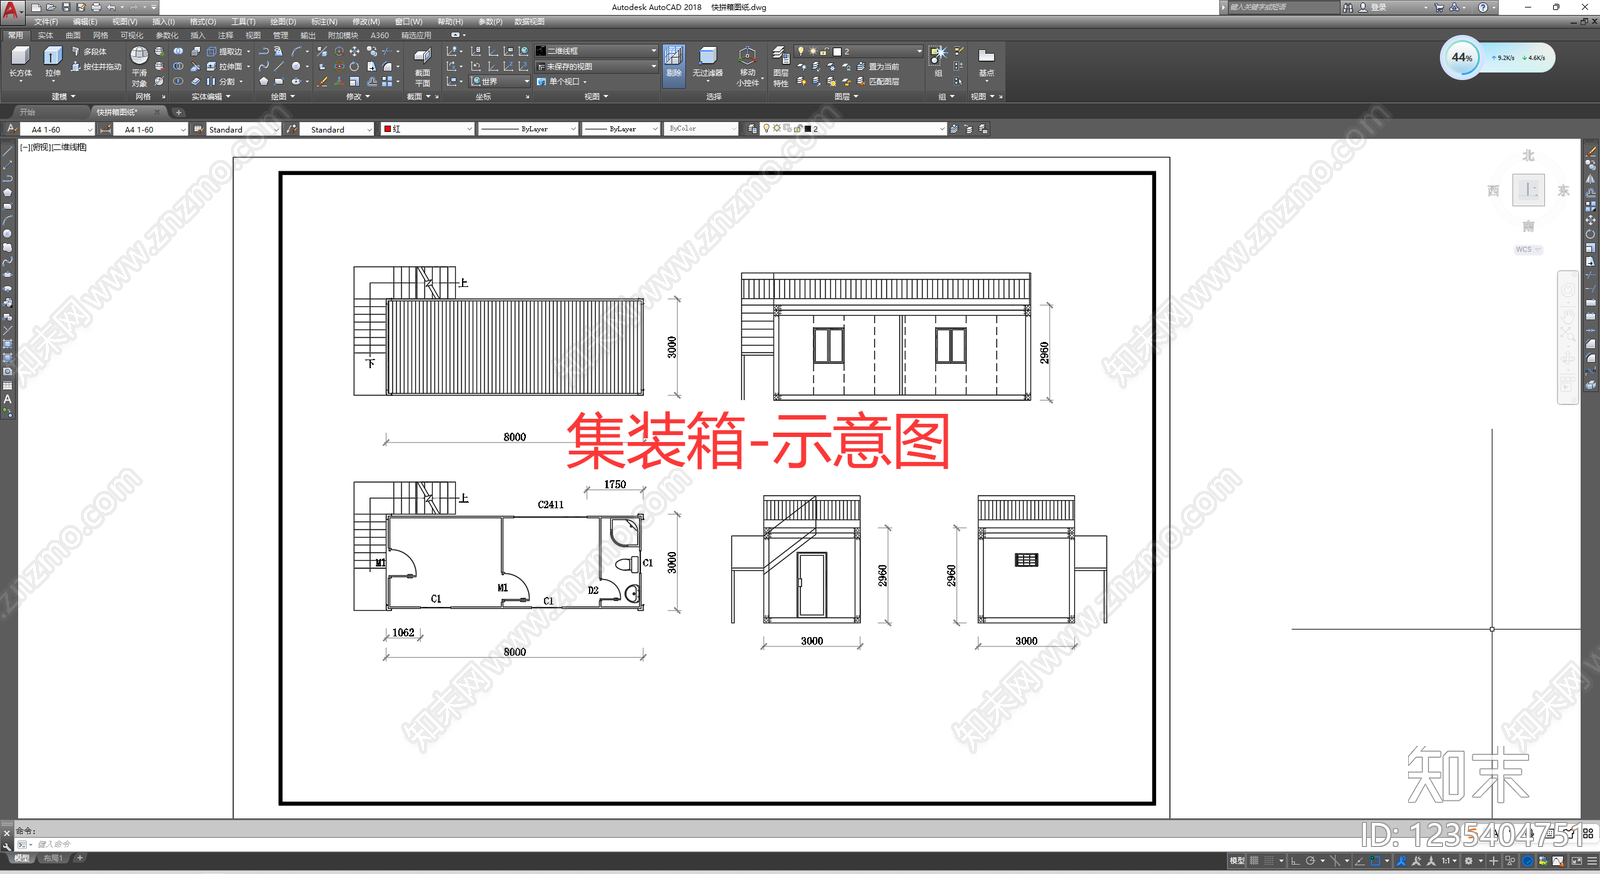
Task: Open the red (红) color selector
Action: coord(428,129)
